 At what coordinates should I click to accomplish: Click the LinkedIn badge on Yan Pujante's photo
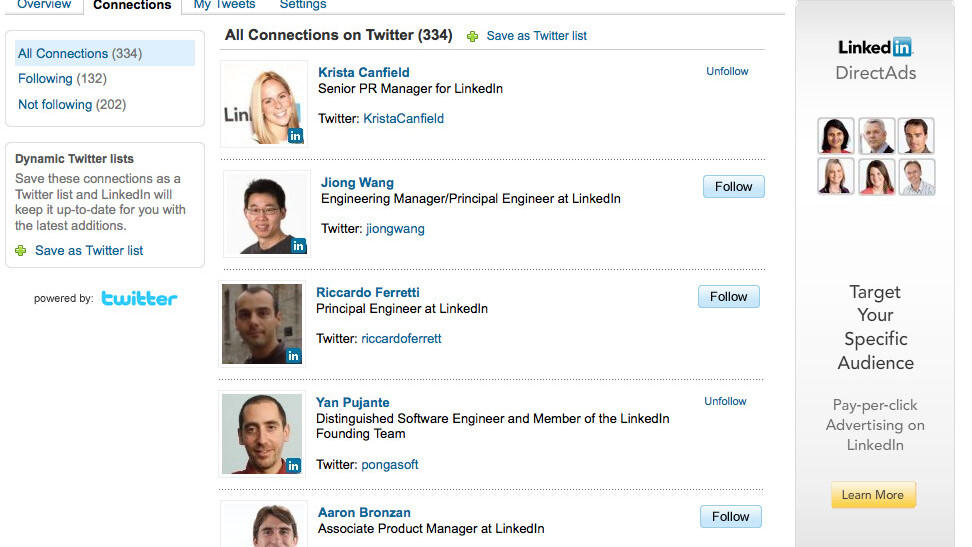pyautogui.click(x=293, y=465)
